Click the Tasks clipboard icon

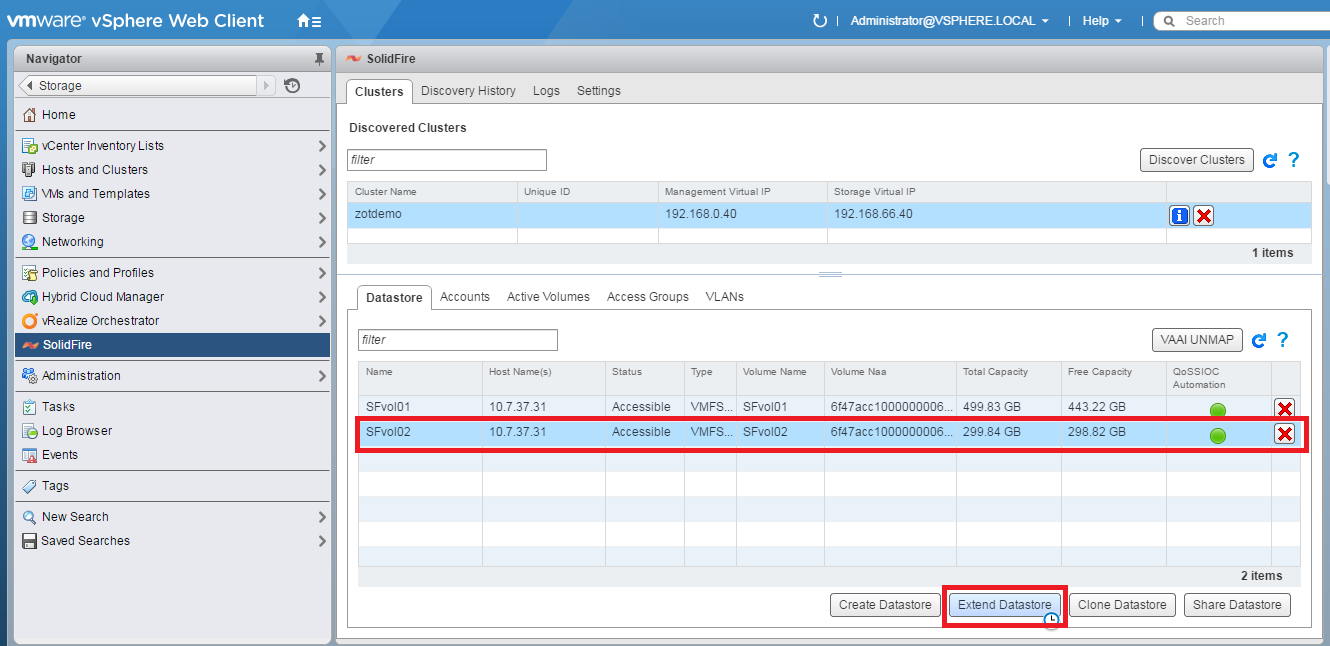pos(30,407)
